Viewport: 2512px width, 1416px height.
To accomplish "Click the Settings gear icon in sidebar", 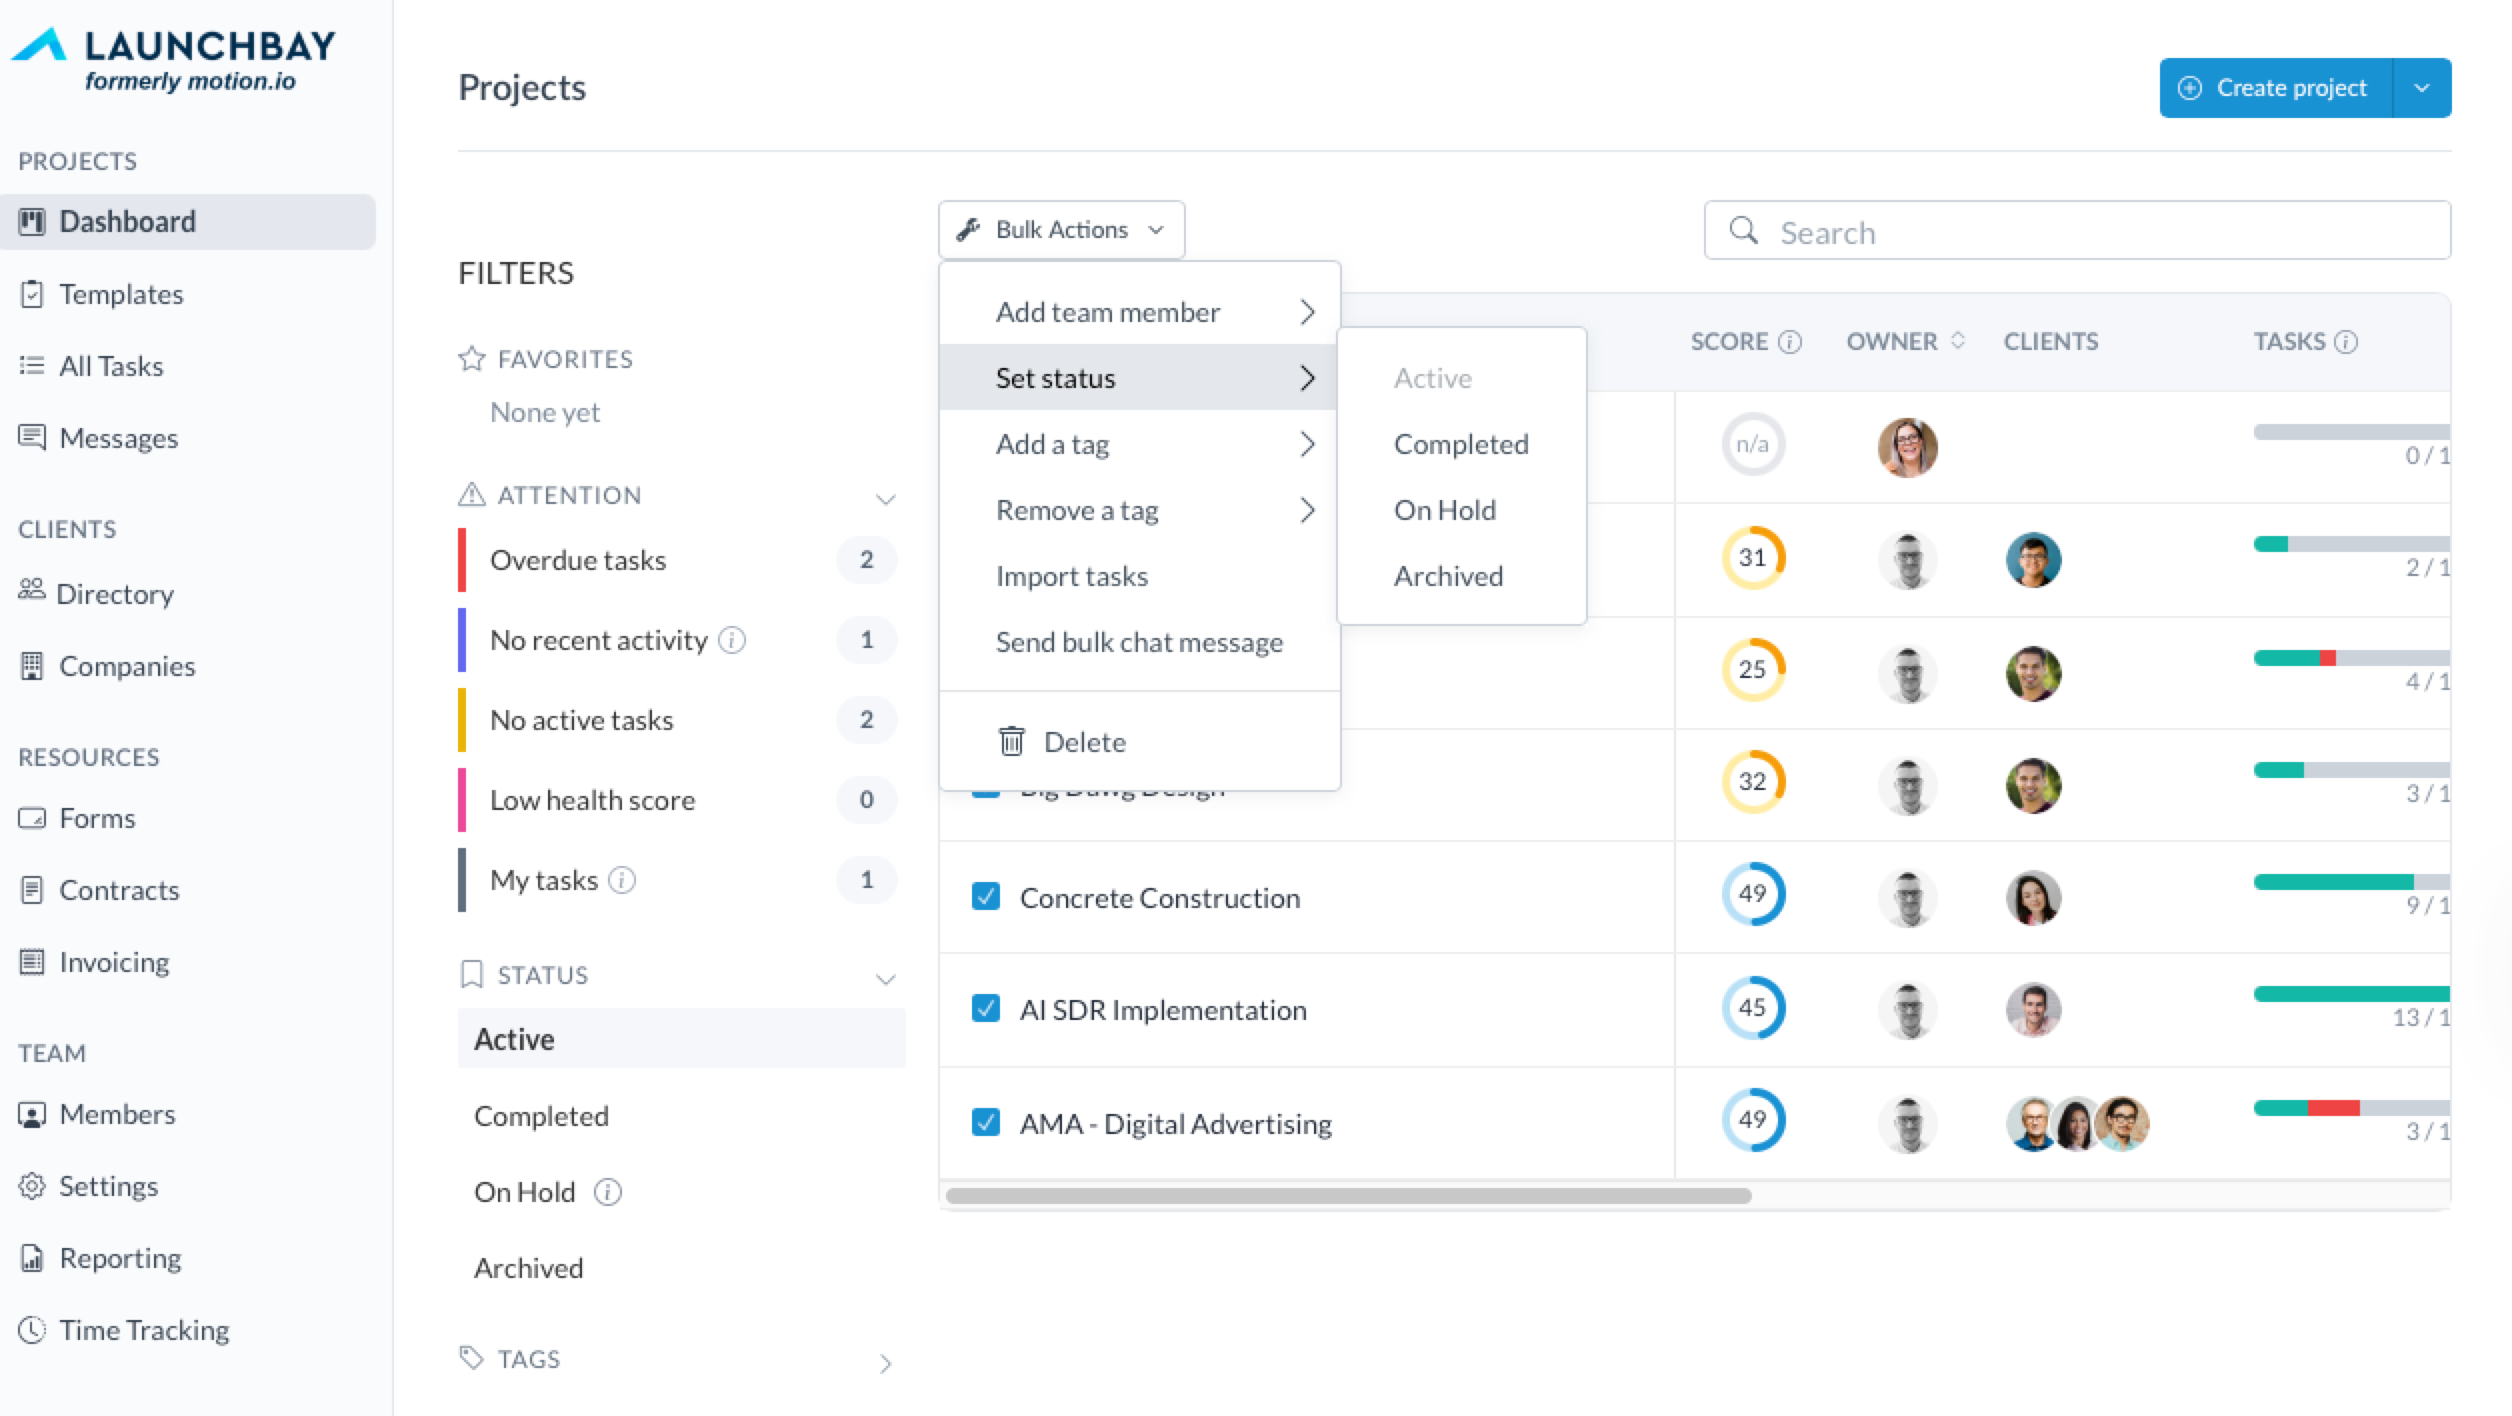I will coord(32,1186).
